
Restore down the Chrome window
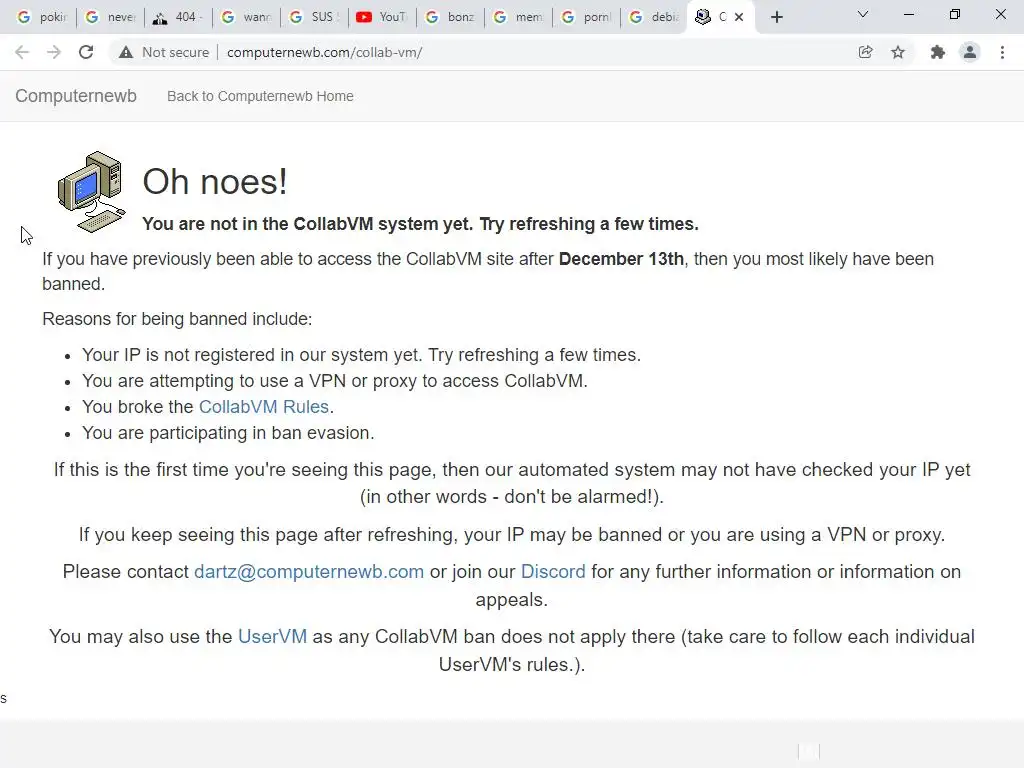click(955, 14)
